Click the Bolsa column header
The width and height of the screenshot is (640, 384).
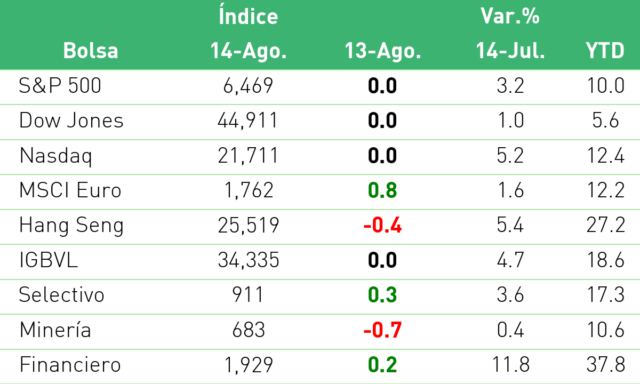point(91,51)
